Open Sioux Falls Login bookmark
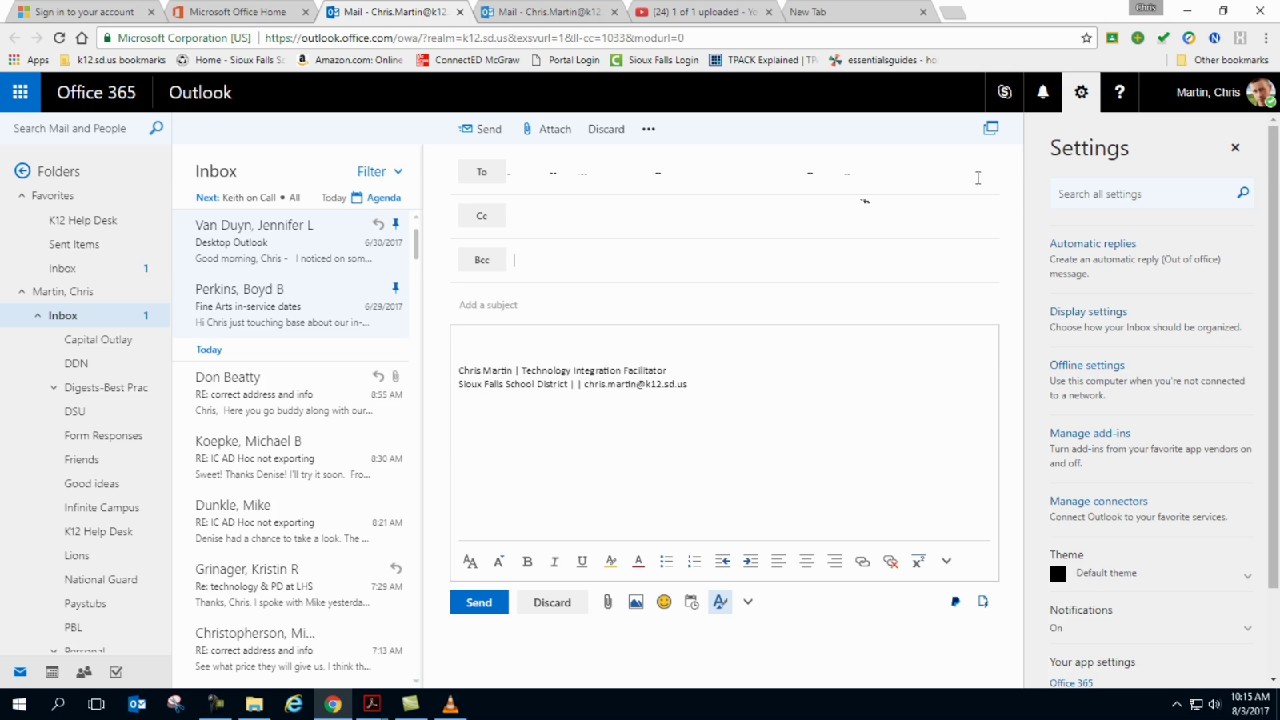This screenshot has width=1280, height=720. pyautogui.click(x=656, y=60)
